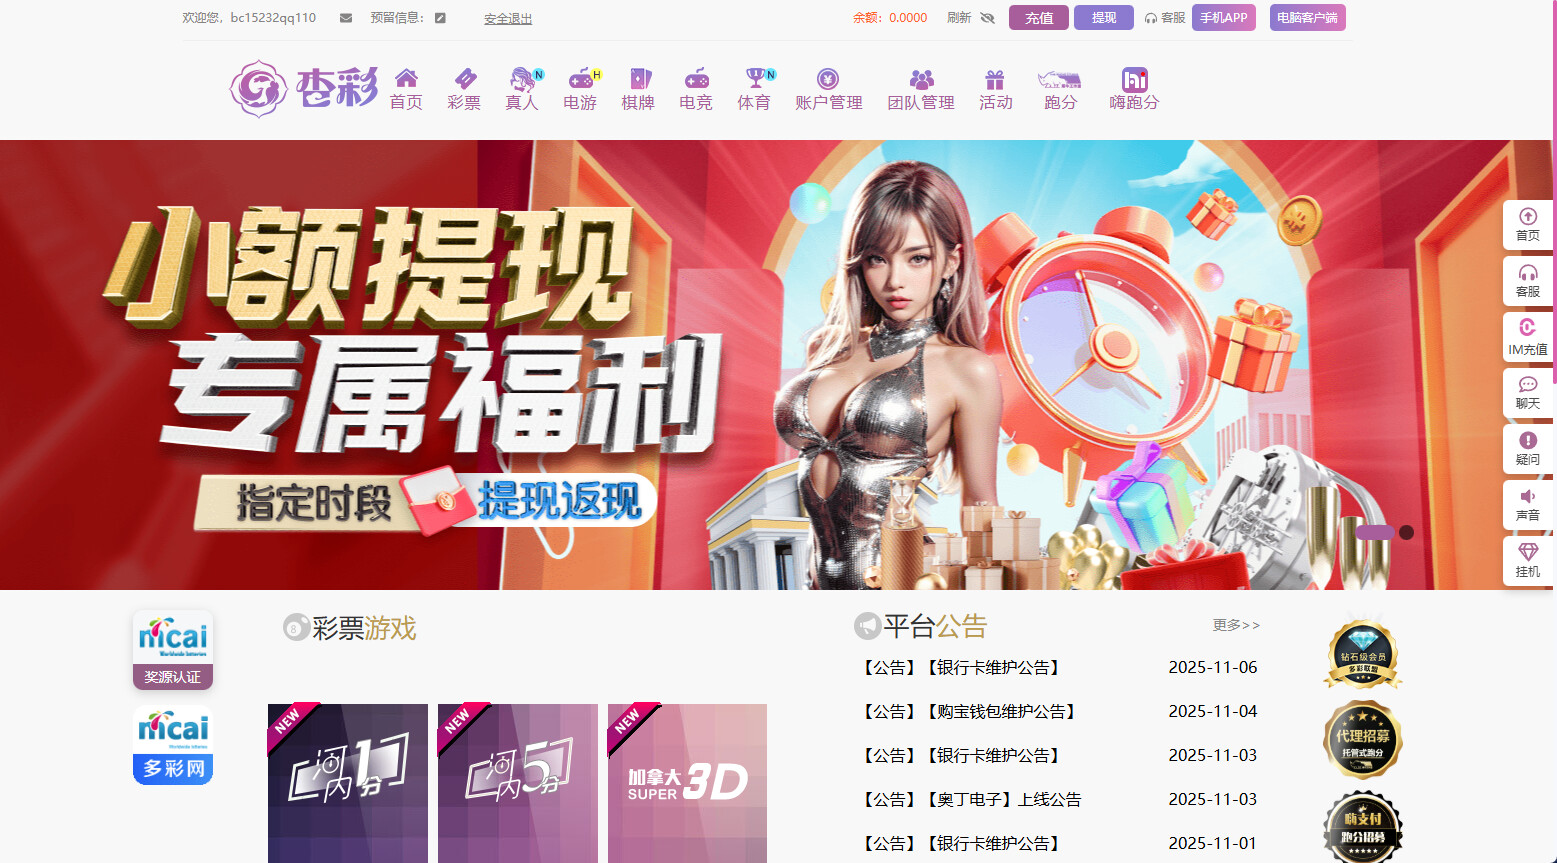Click the 提现 withdraw button
Viewport: 1557px width, 863px height.
pos(1103,18)
